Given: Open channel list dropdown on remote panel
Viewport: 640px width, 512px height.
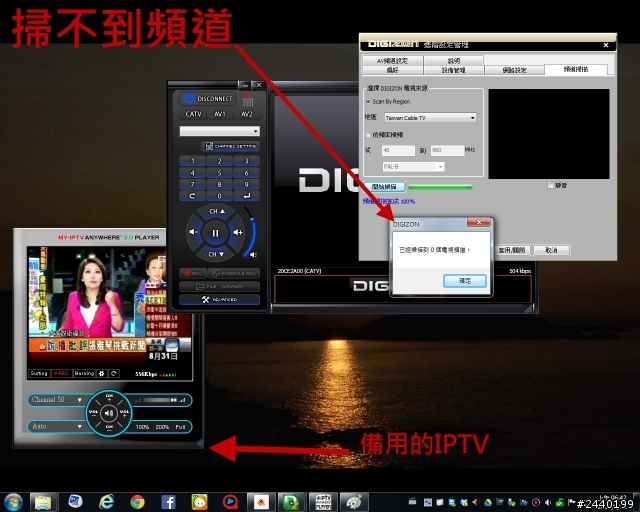Looking at the screenshot, I should 220,131.
